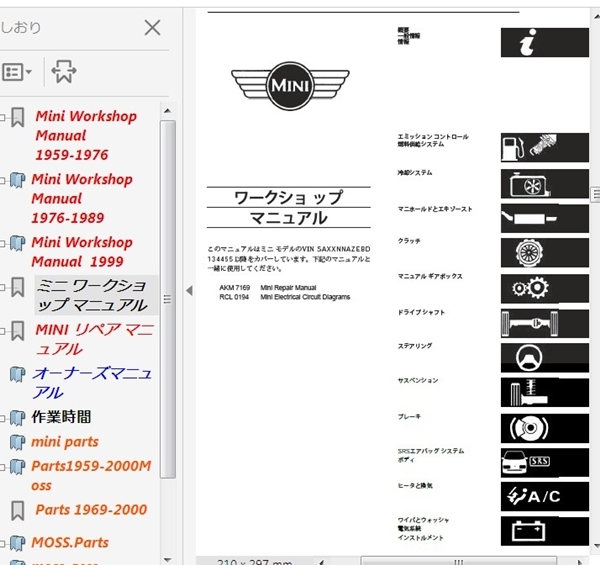This screenshot has height=565, width=600.
Task: Click bookmark icon beside Mini Workshop Manual 1959-1976
Action: (x=18, y=117)
